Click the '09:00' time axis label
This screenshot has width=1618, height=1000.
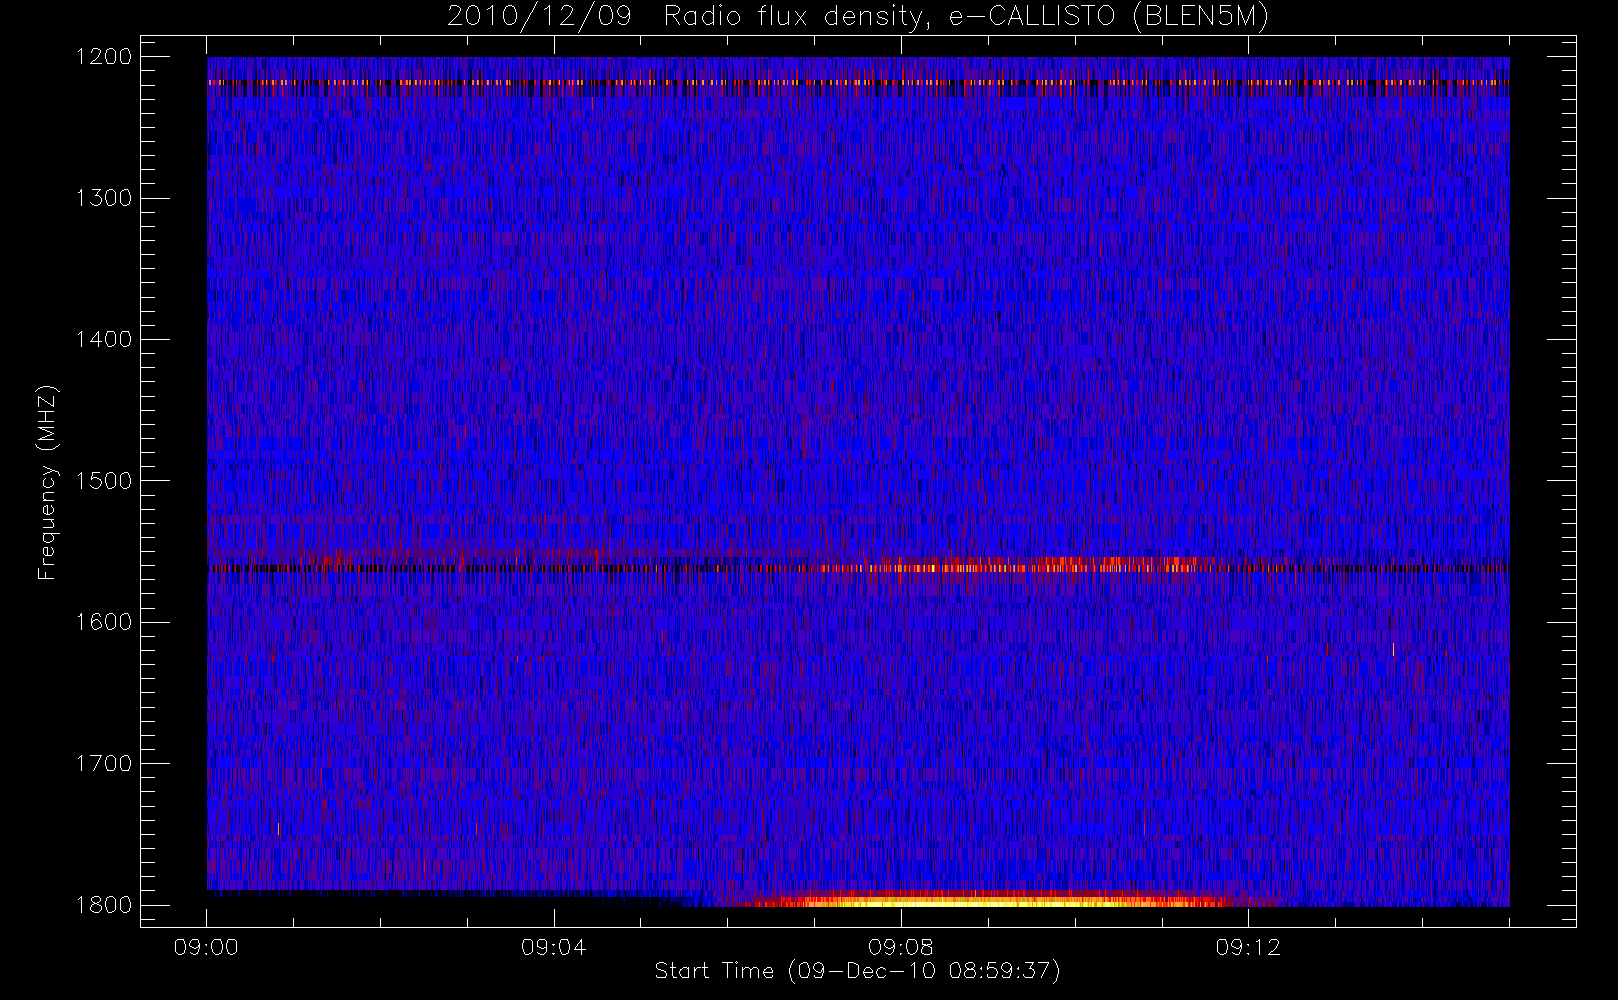(x=206, y=947)
